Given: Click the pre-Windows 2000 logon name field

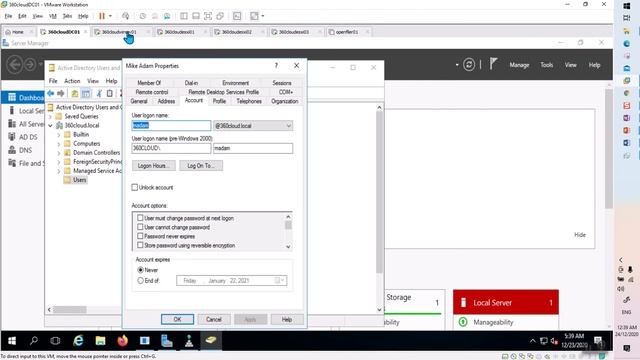Looking at the screenshot, I should 253,148.
